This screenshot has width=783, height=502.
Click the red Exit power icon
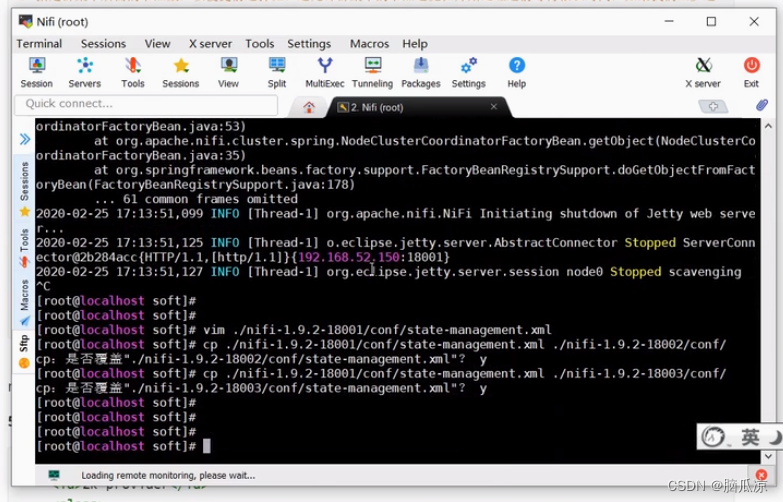click(x=751, y=72)
